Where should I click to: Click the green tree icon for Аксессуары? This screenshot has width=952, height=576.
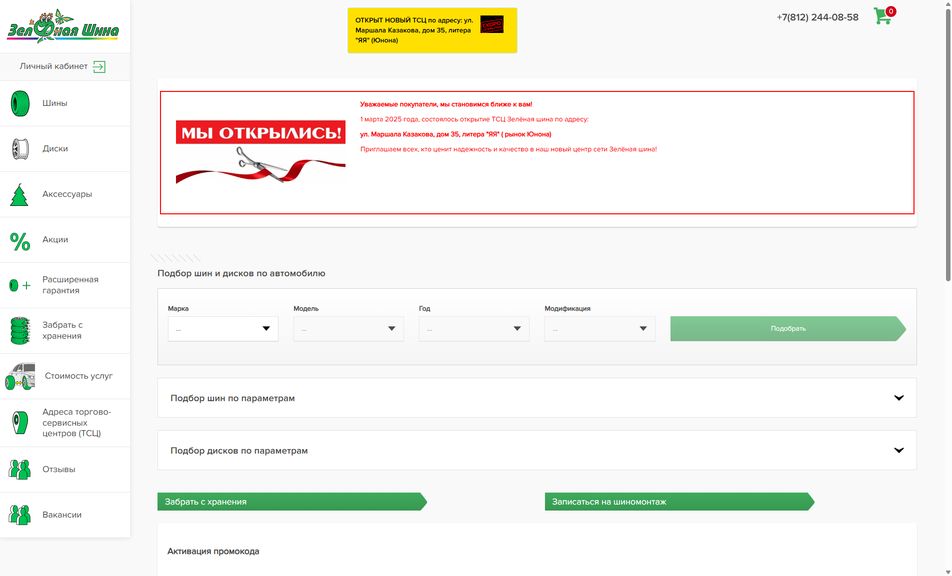[x=19, y=194]
